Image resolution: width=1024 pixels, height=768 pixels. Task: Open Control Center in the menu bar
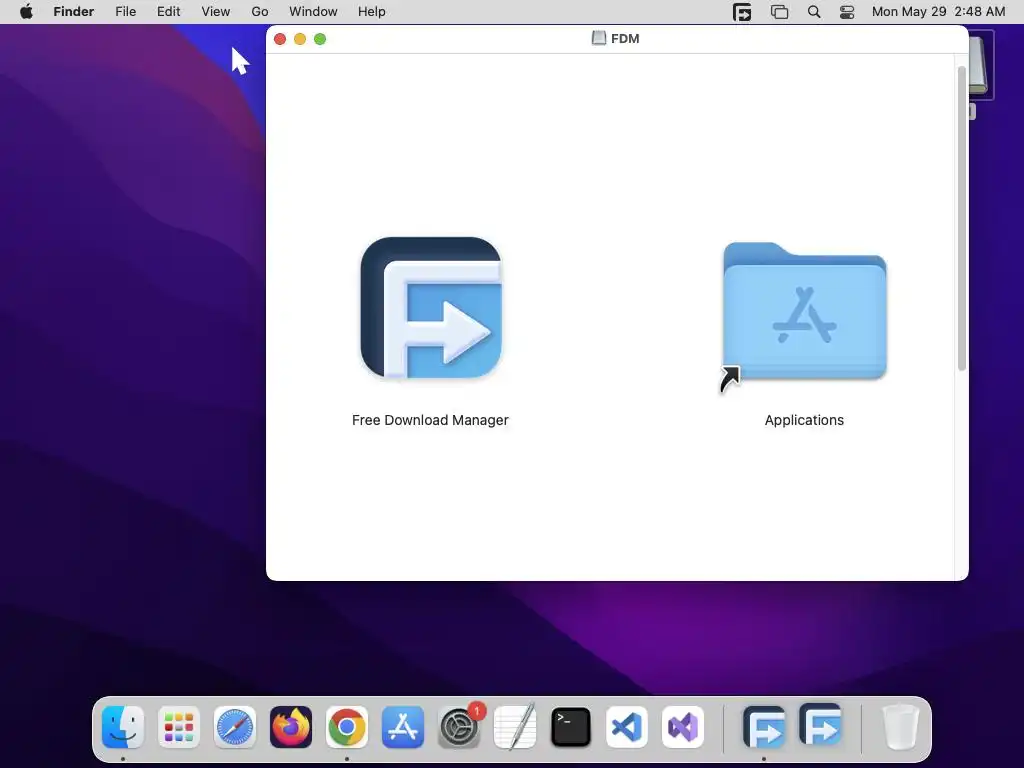(x=847, y=12)
